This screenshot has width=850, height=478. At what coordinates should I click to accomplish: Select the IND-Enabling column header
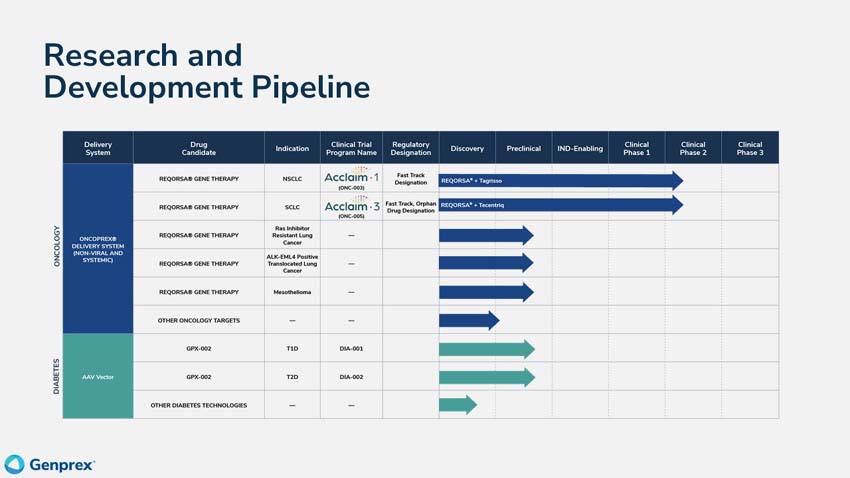click(580, 148)
